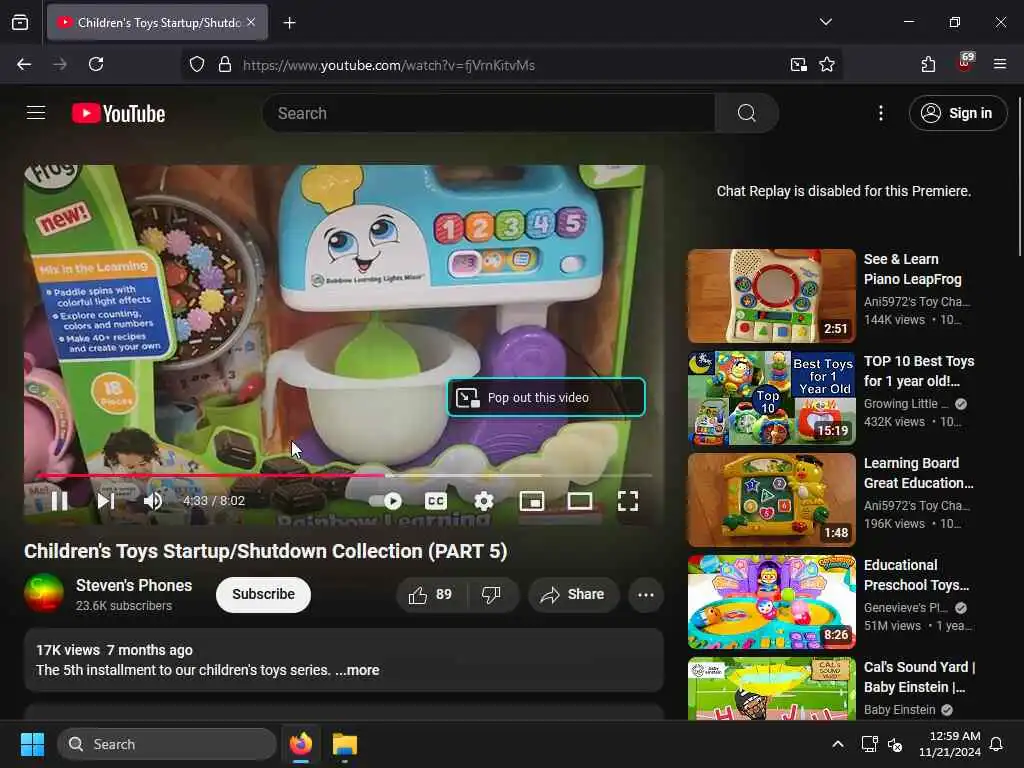Open Learning Board Great Education video title

pos(919,473)
